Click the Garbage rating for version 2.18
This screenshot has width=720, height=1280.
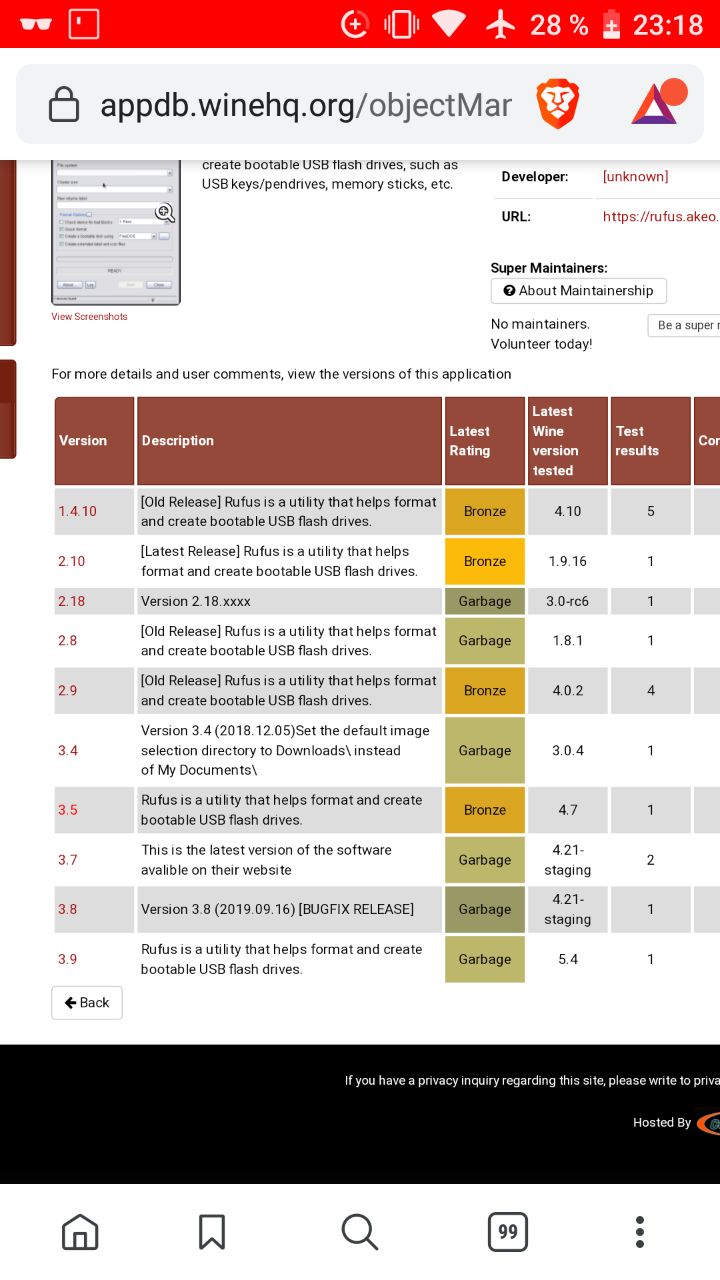(x=485, y=601)
